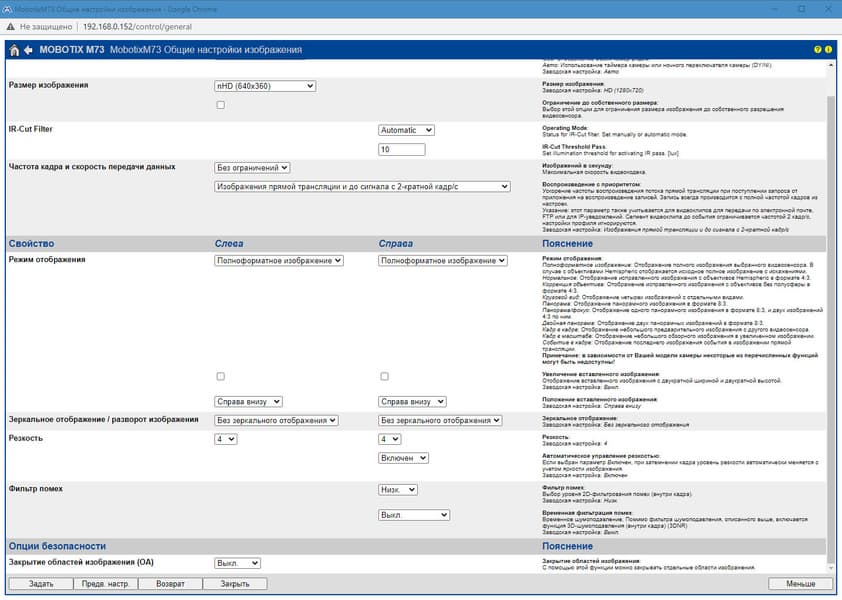Open the 'Низк.' noise filter dropdown

coord(397,490)
